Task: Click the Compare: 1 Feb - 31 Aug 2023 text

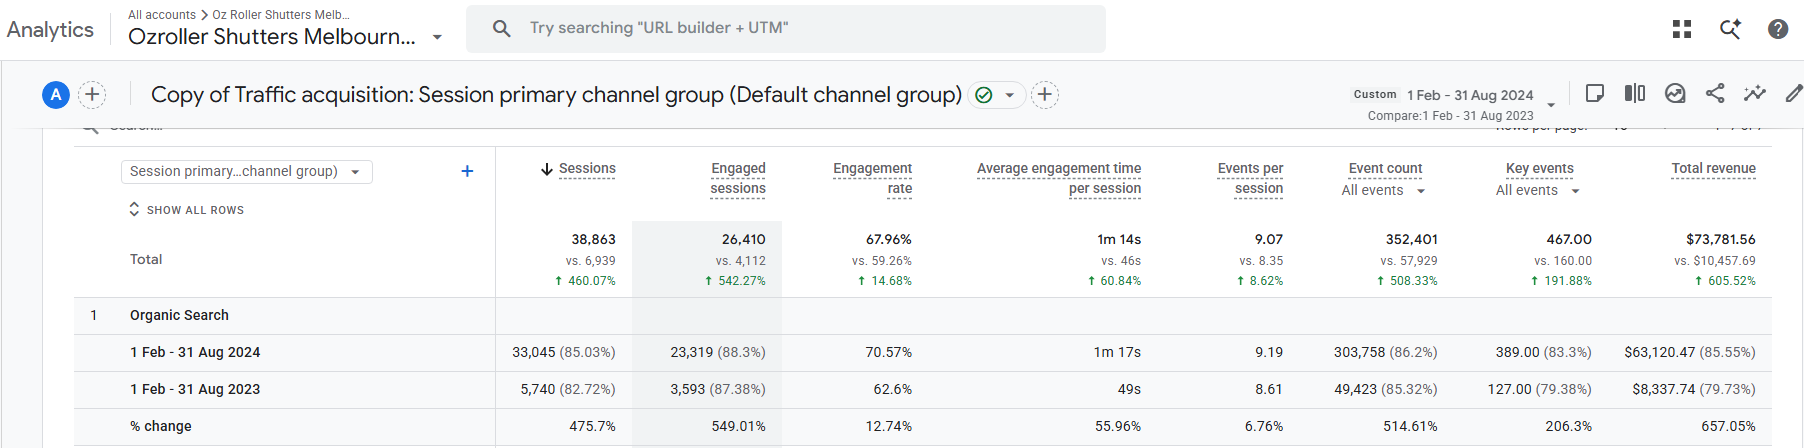Action: point(1450,116)
